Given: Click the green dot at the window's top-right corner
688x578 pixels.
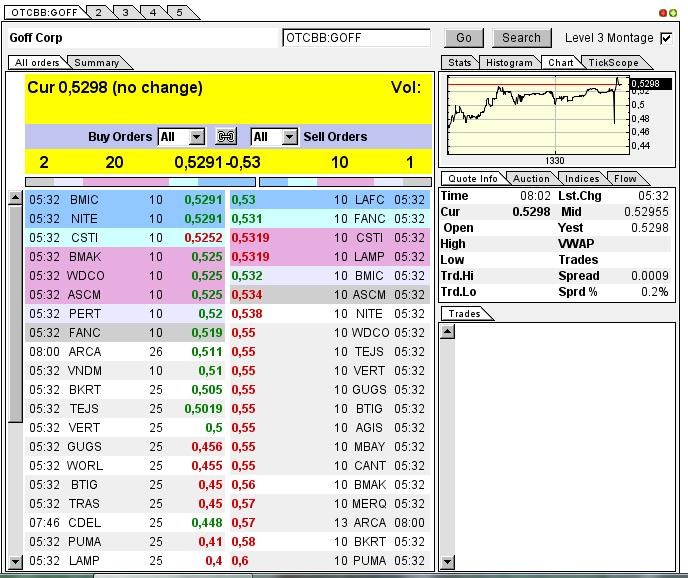Looking at the screenshot, I should pyautogui.click(x=673, y=13).
